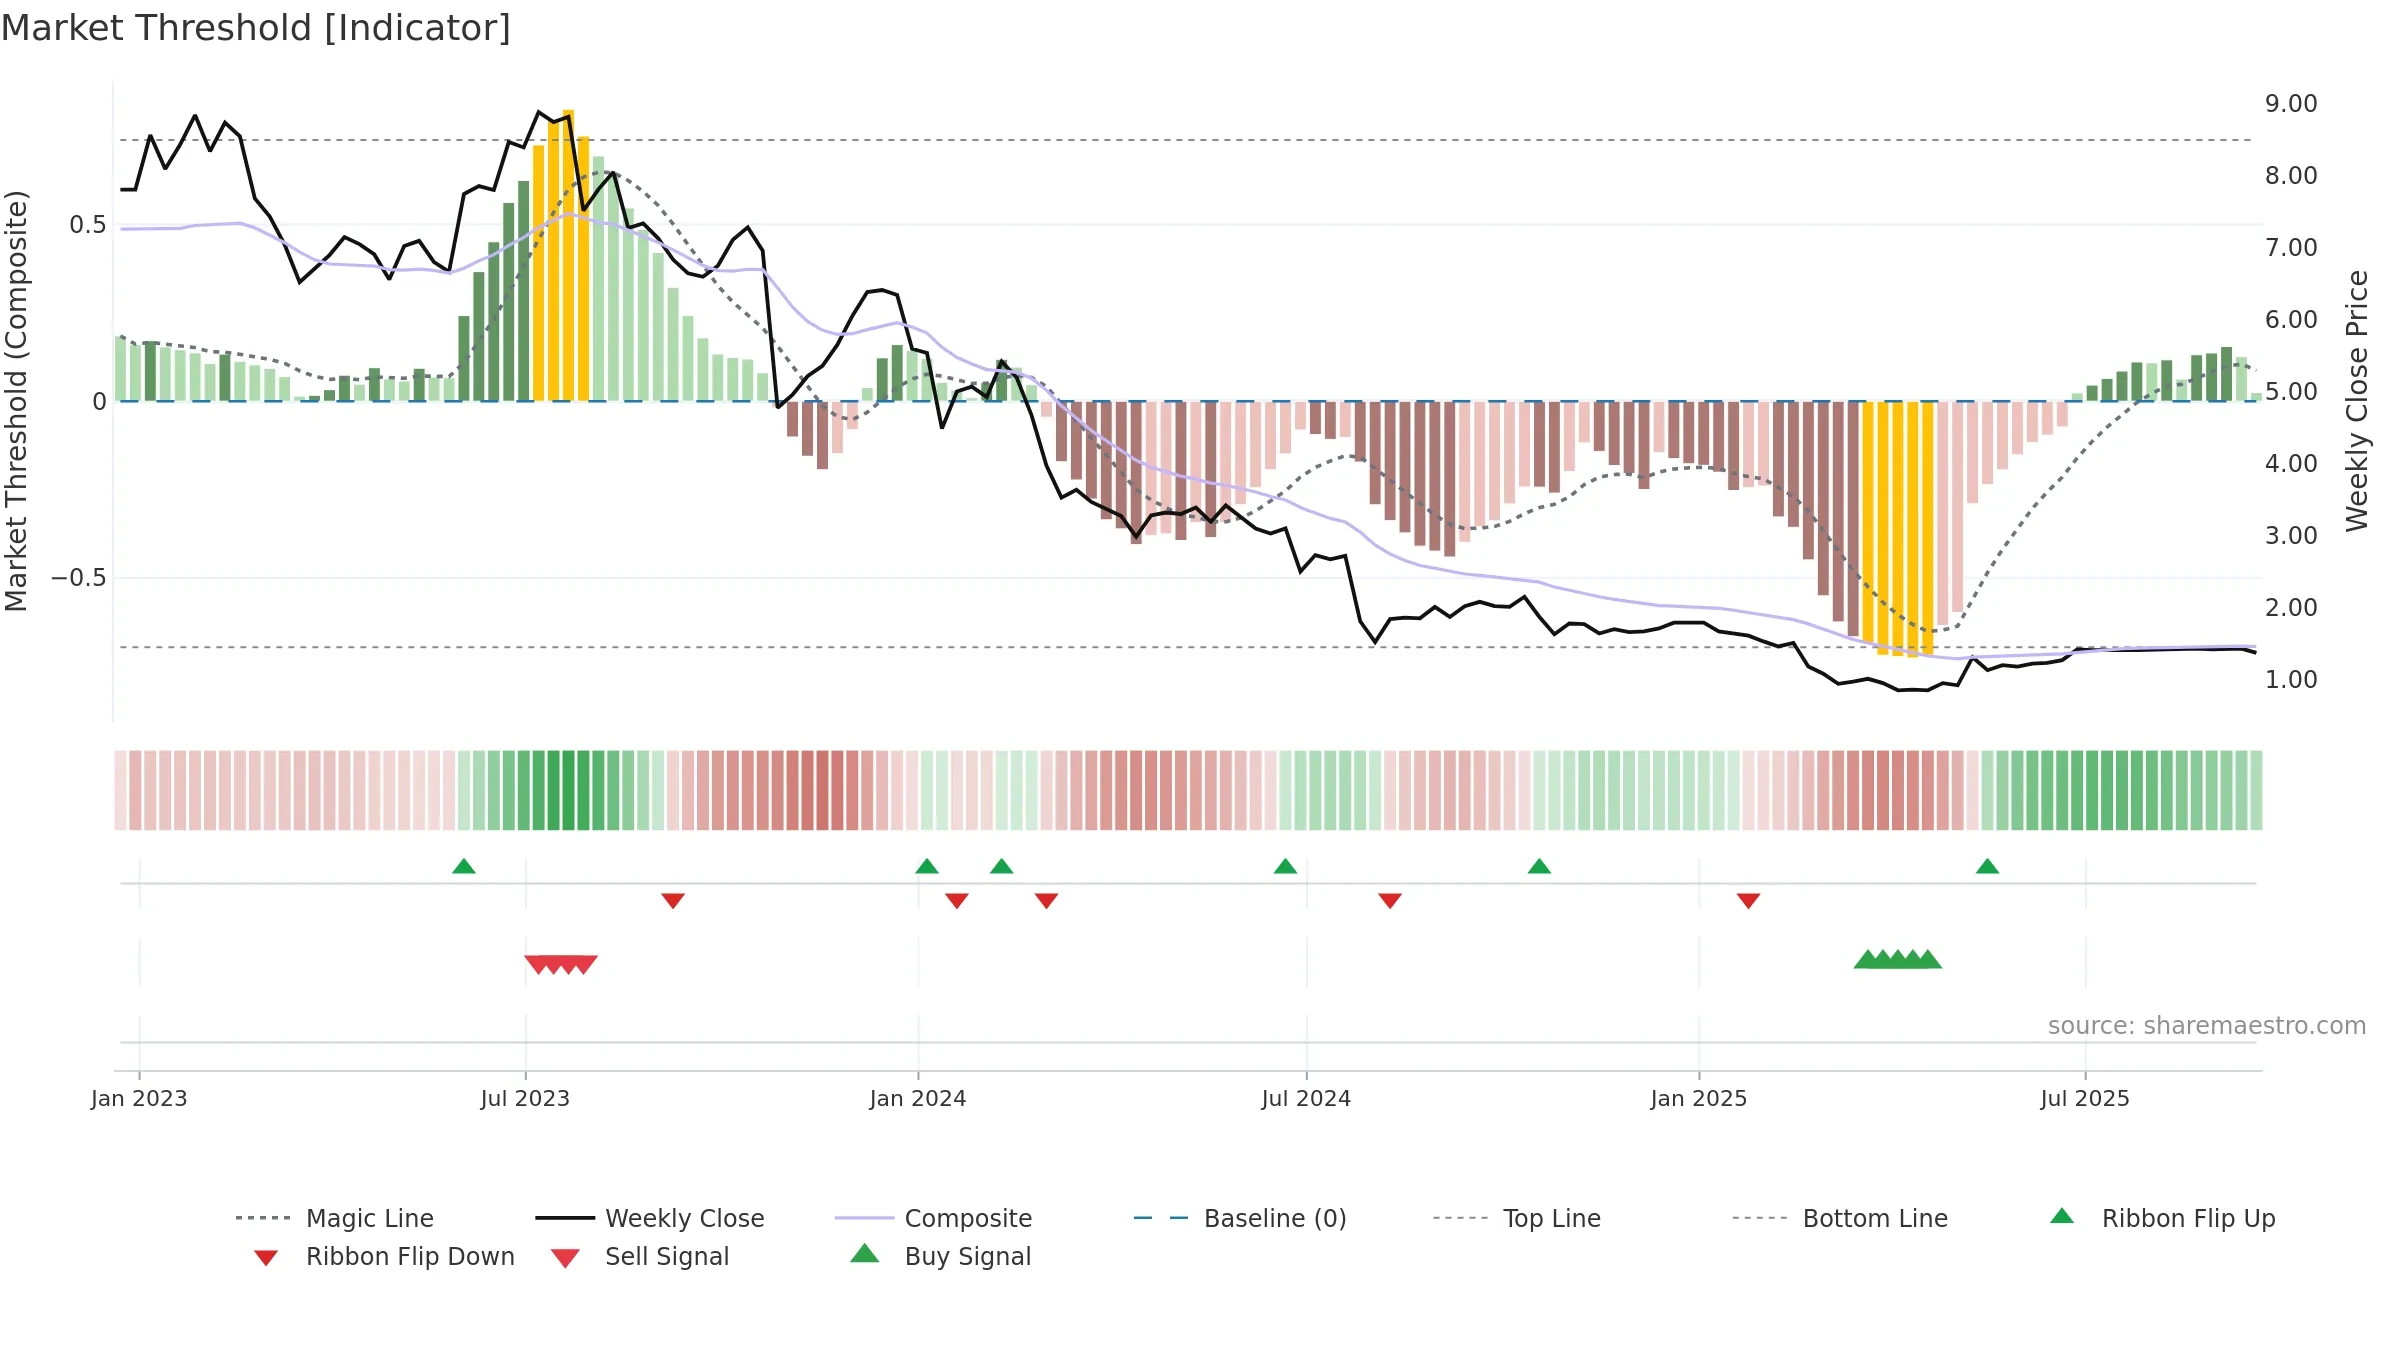Toggle the Ribbon Flip Up legend entry

point(2162,1218)
